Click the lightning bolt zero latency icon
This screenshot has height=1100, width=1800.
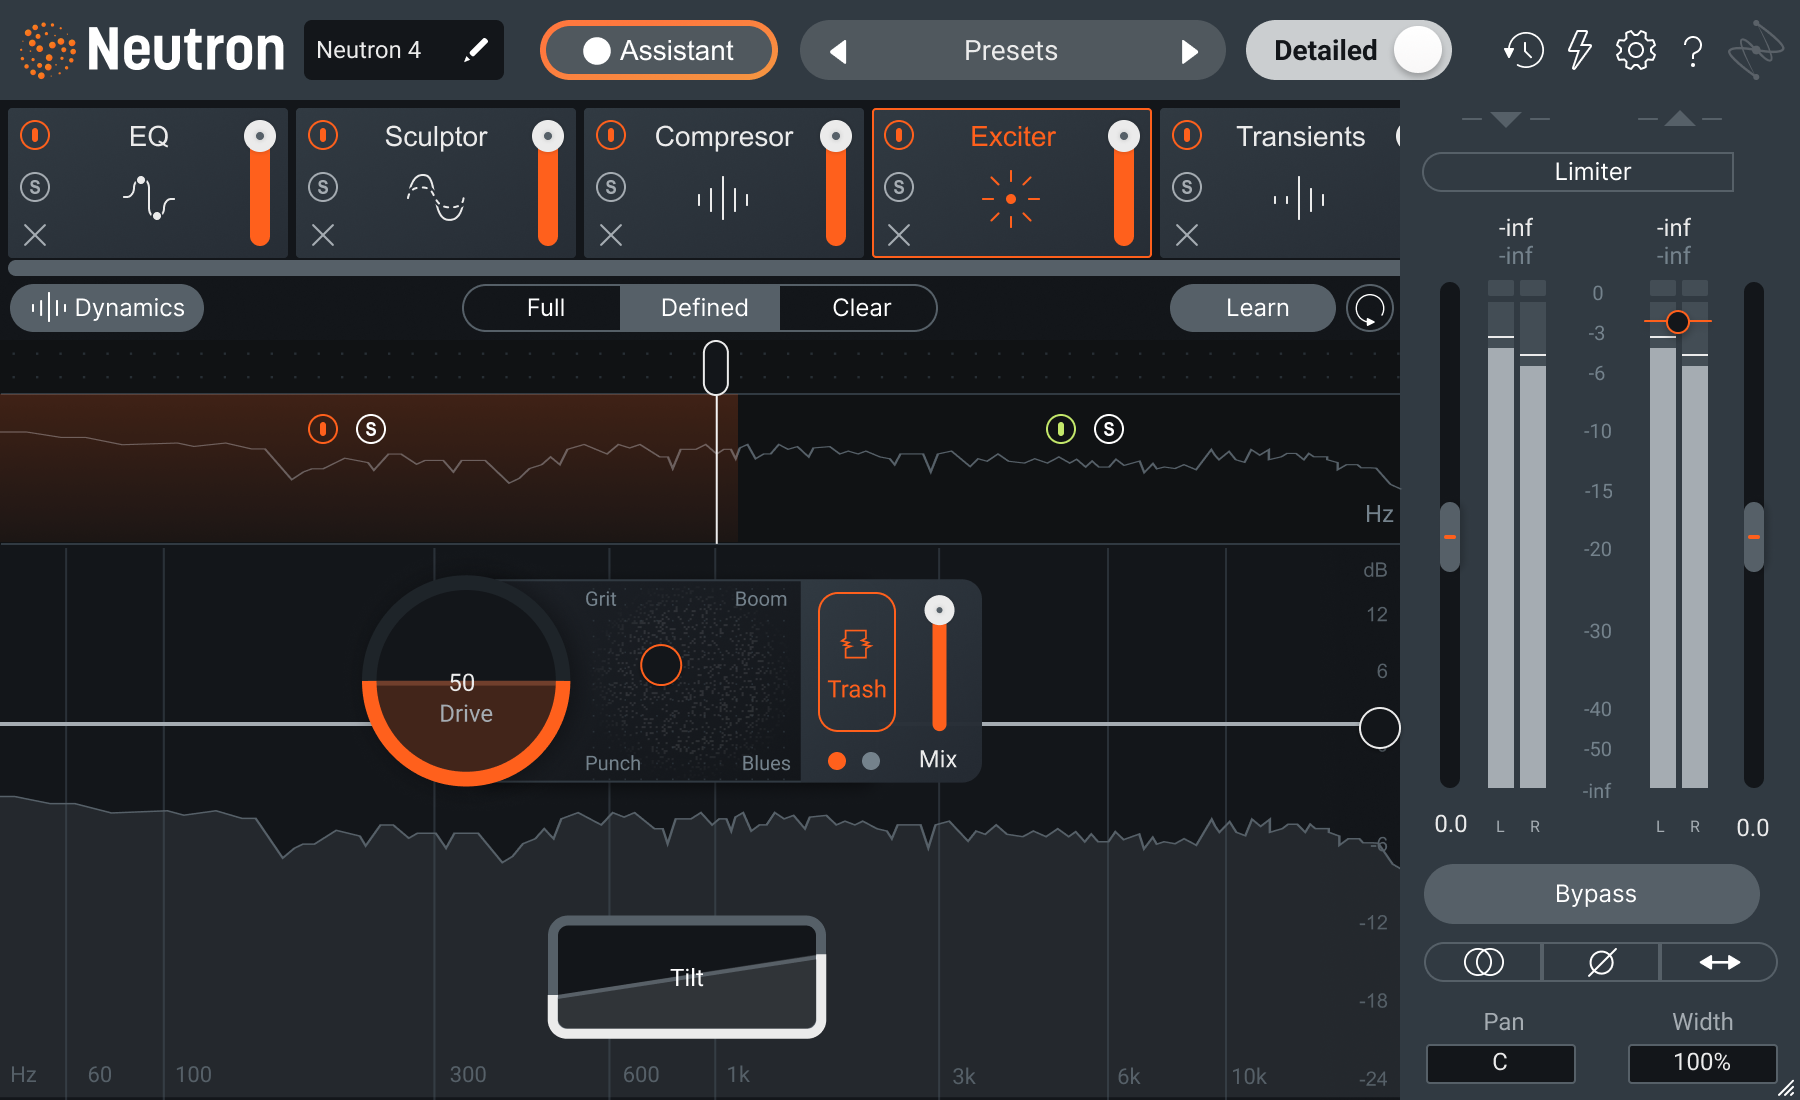click(1580, 50)
